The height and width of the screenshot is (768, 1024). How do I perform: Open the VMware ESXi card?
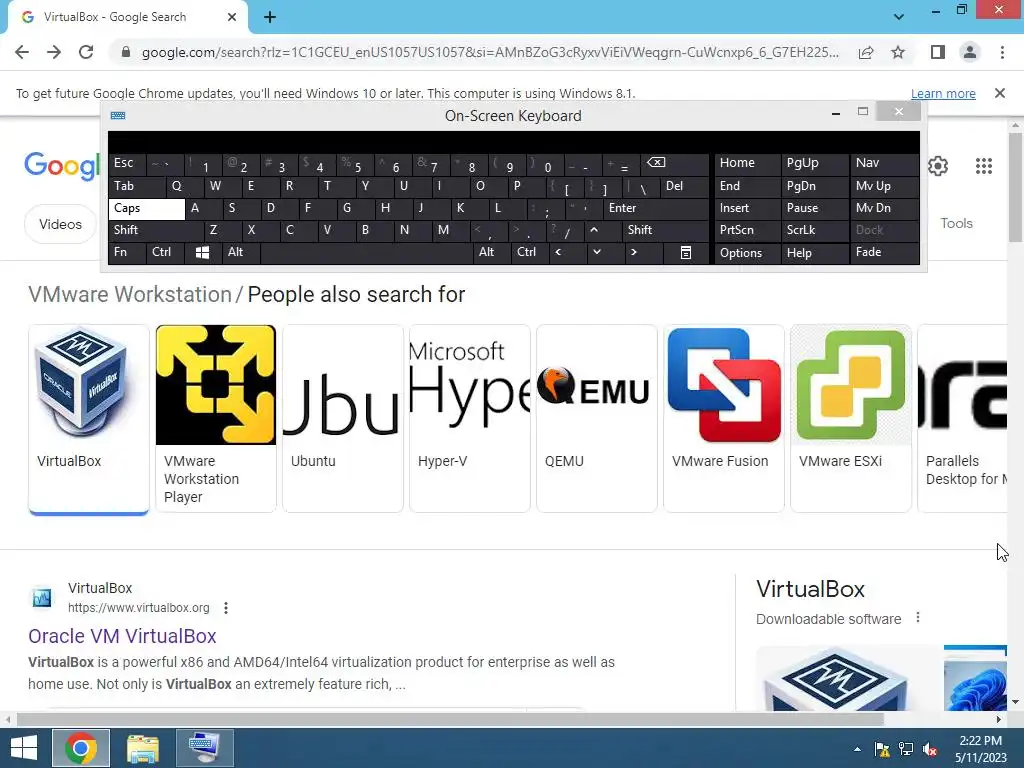851,418
